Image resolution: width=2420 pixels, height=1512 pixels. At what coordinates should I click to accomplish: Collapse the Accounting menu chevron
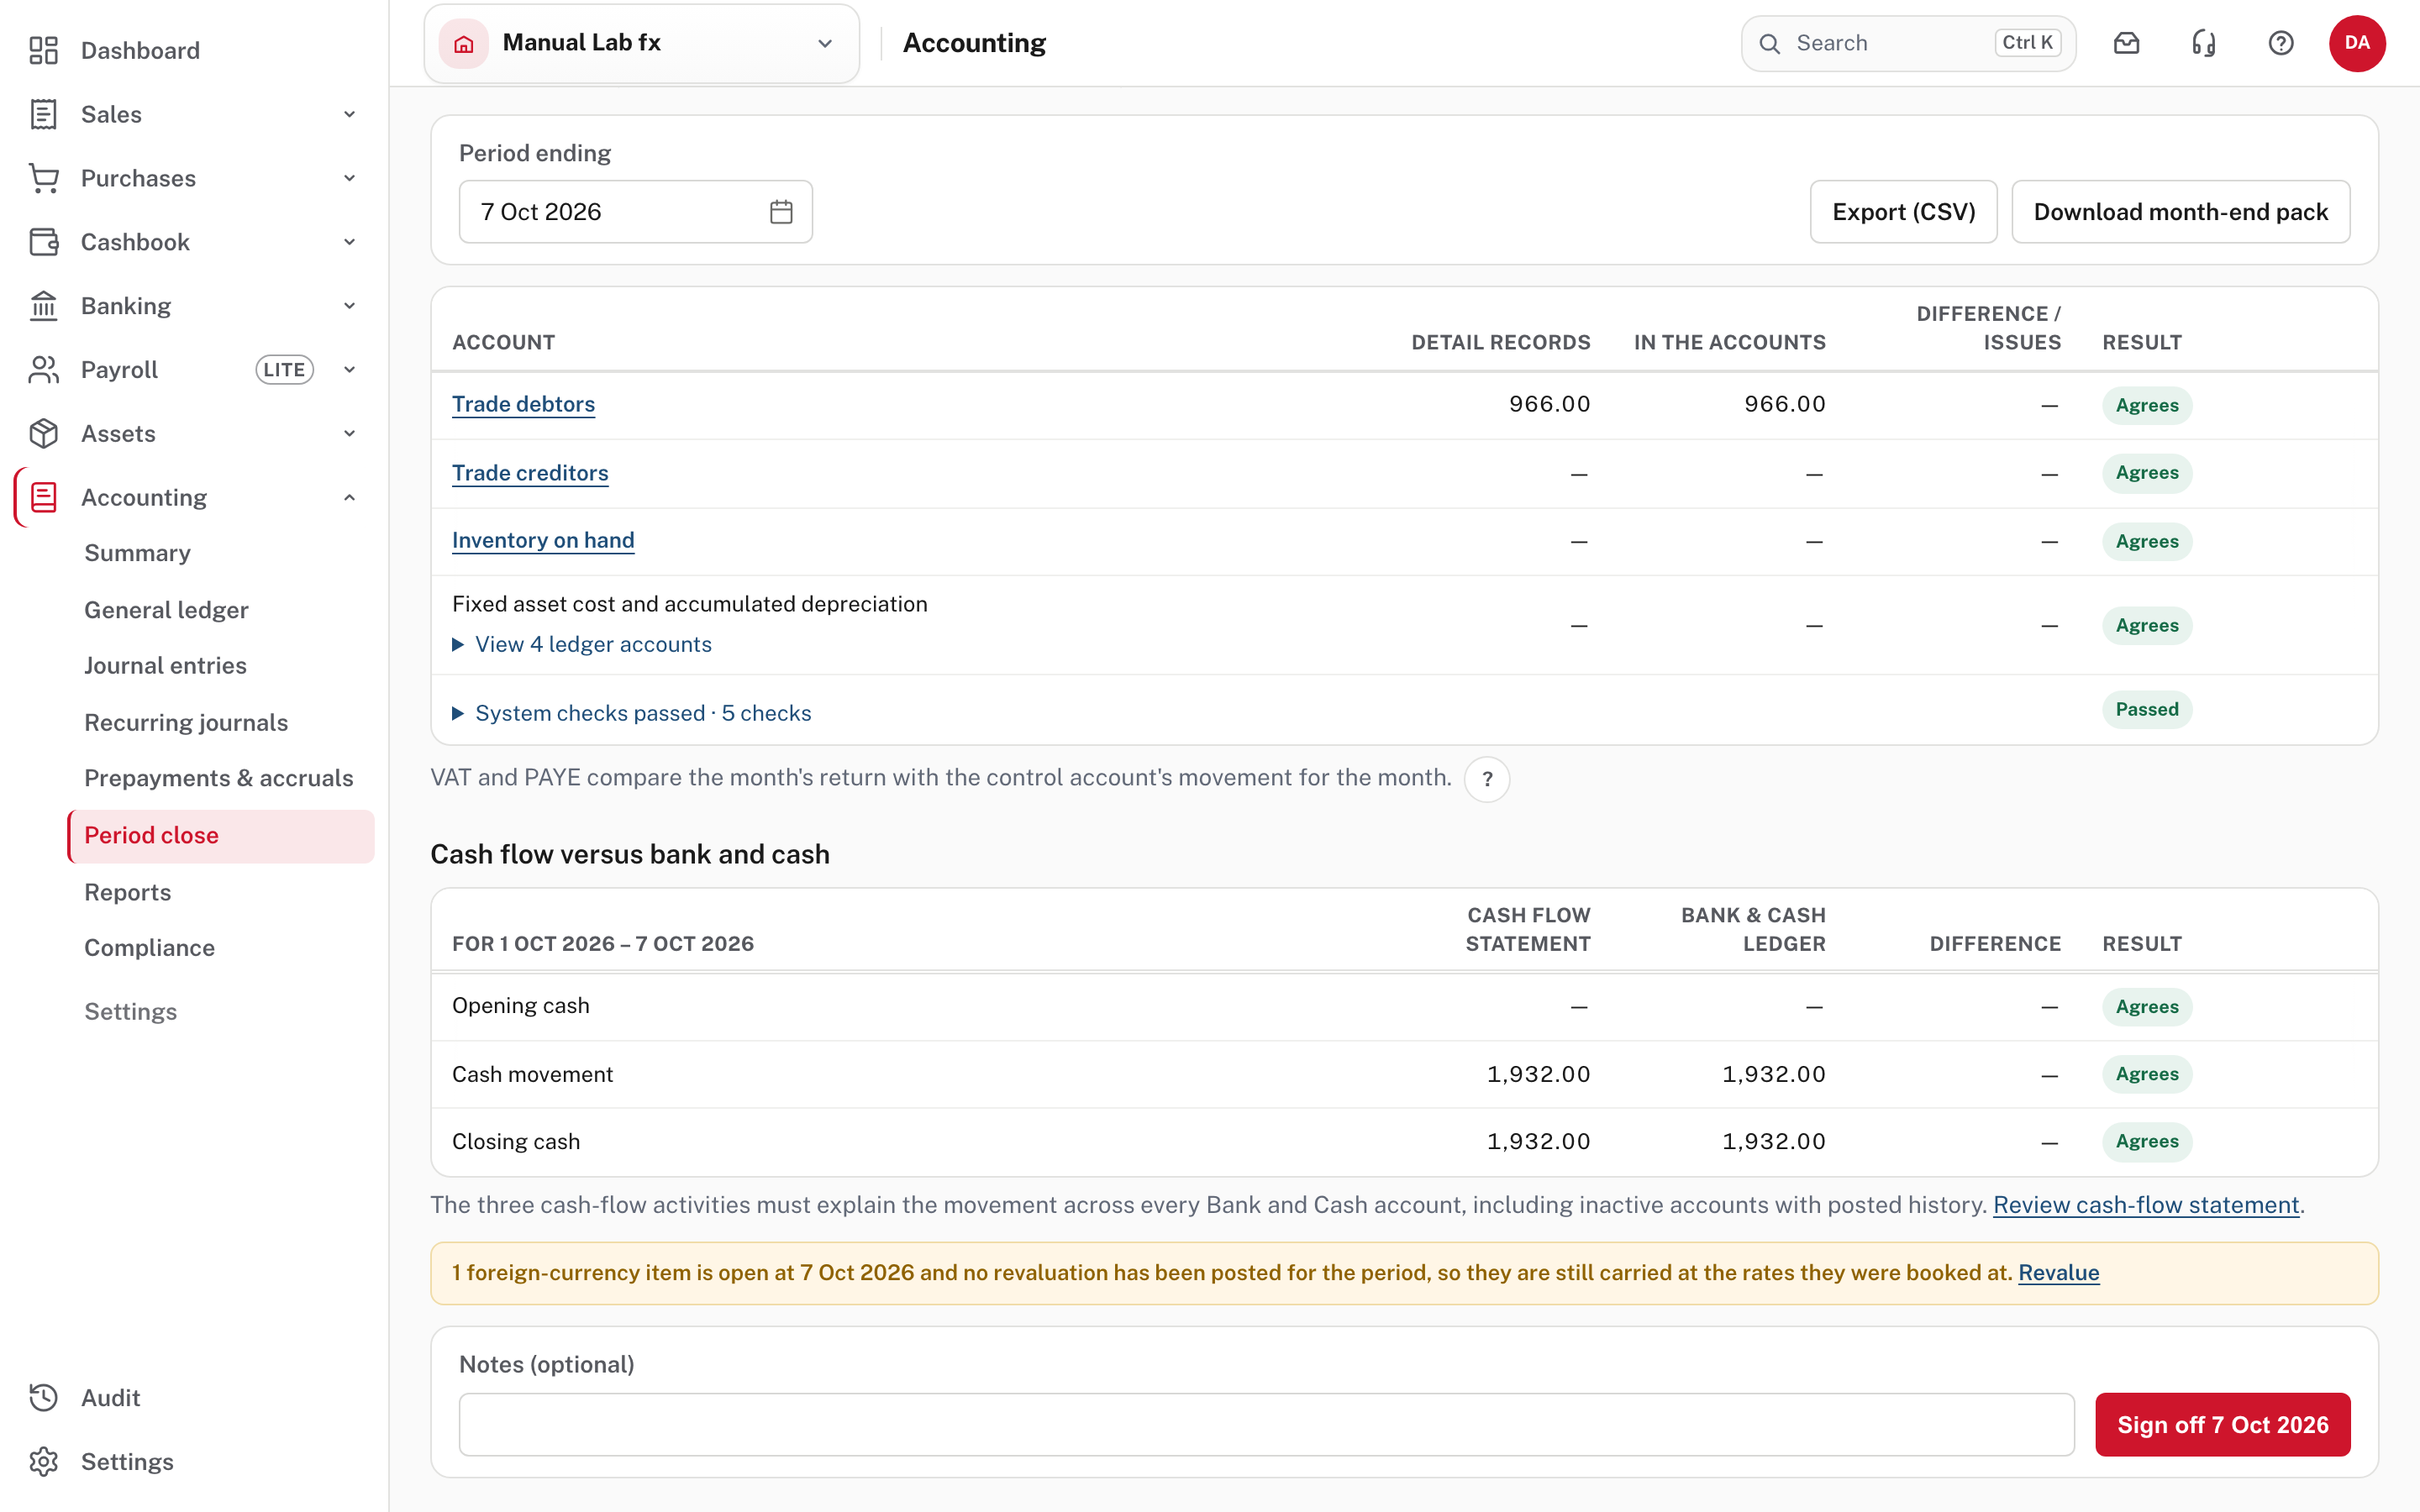click(x=349, y=498)
